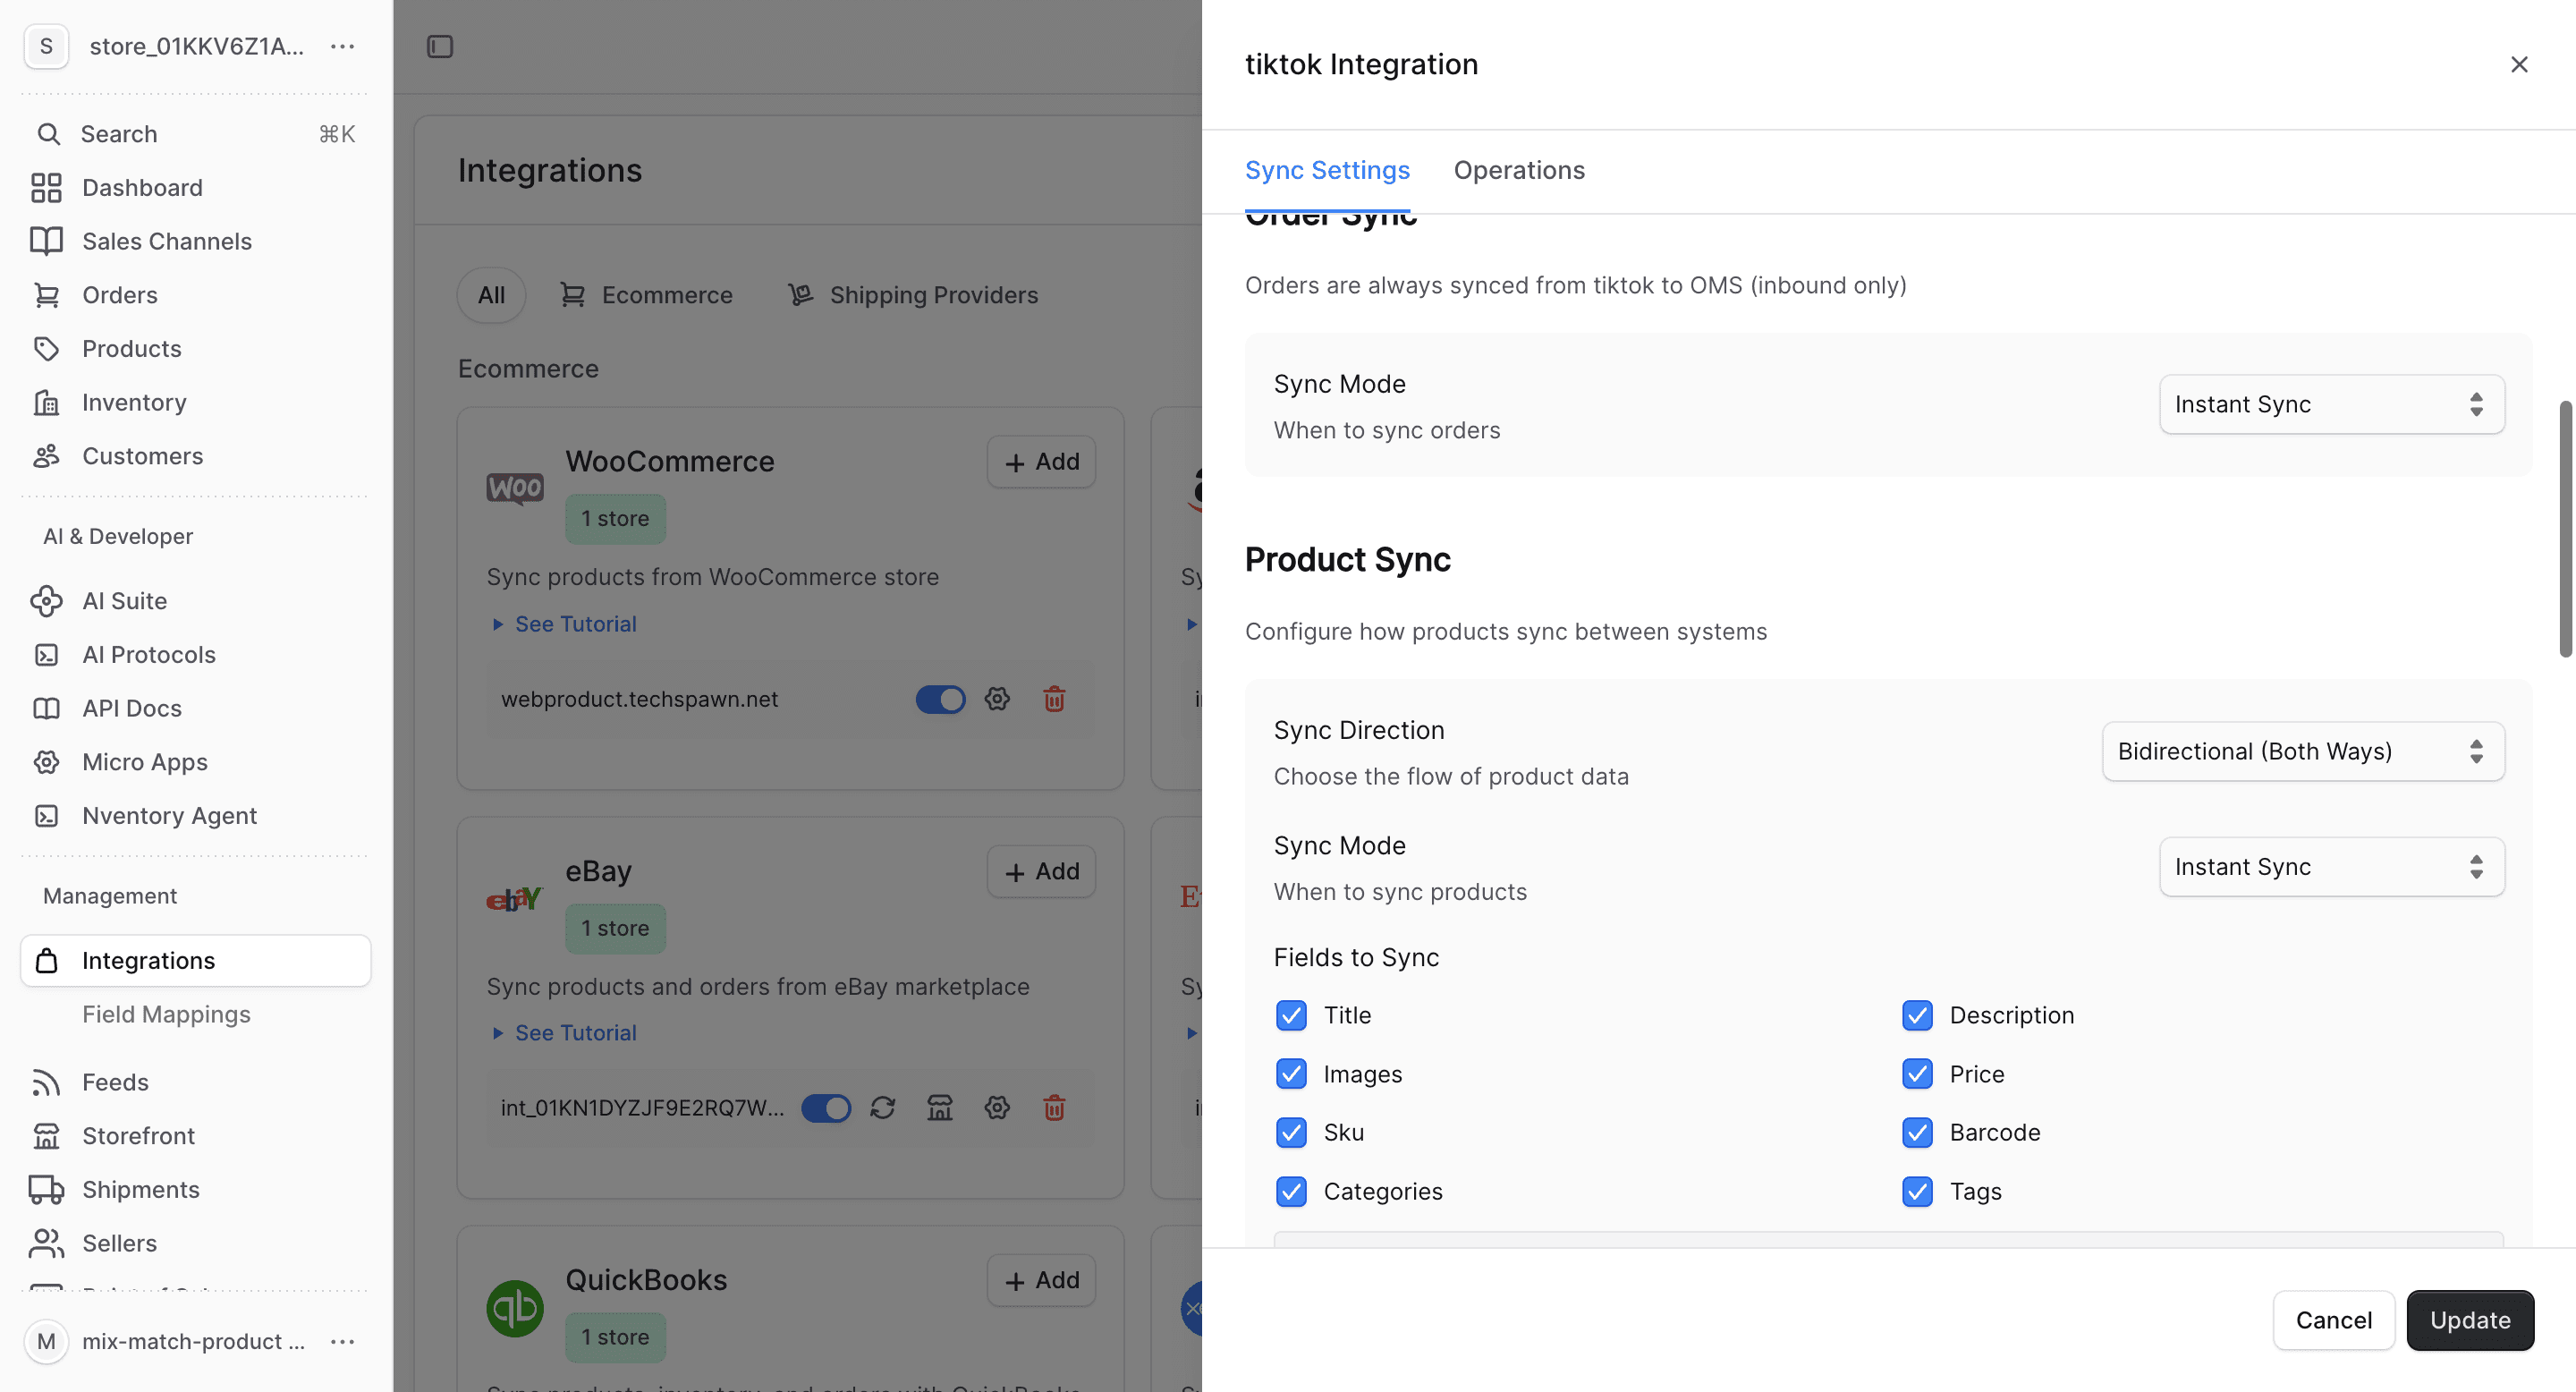Click the AI Protocols terminal icon
2576x1392 pixels.
(46, 655)
